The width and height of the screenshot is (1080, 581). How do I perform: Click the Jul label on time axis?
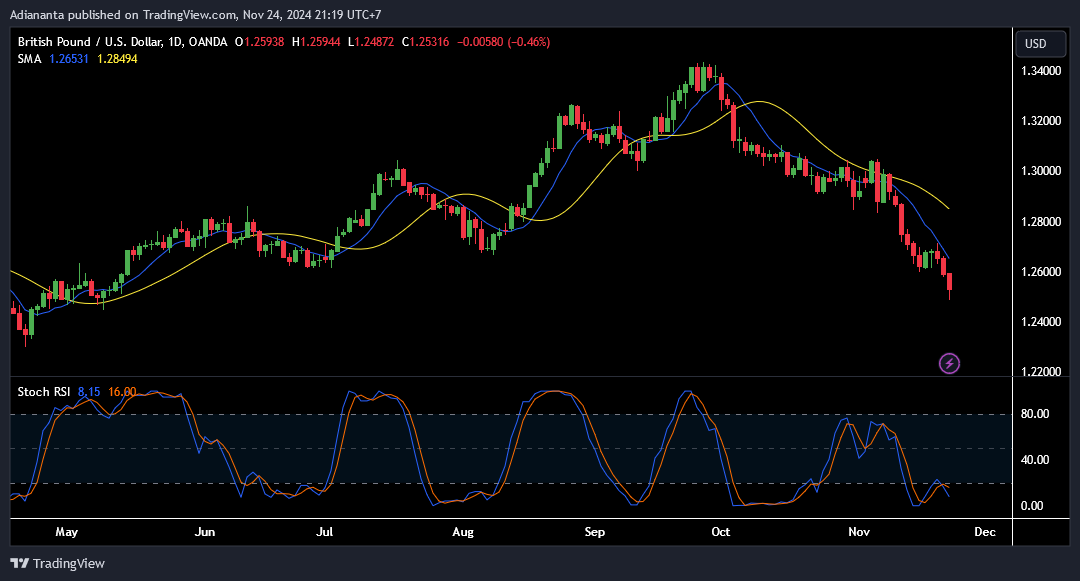click(324, 532)
